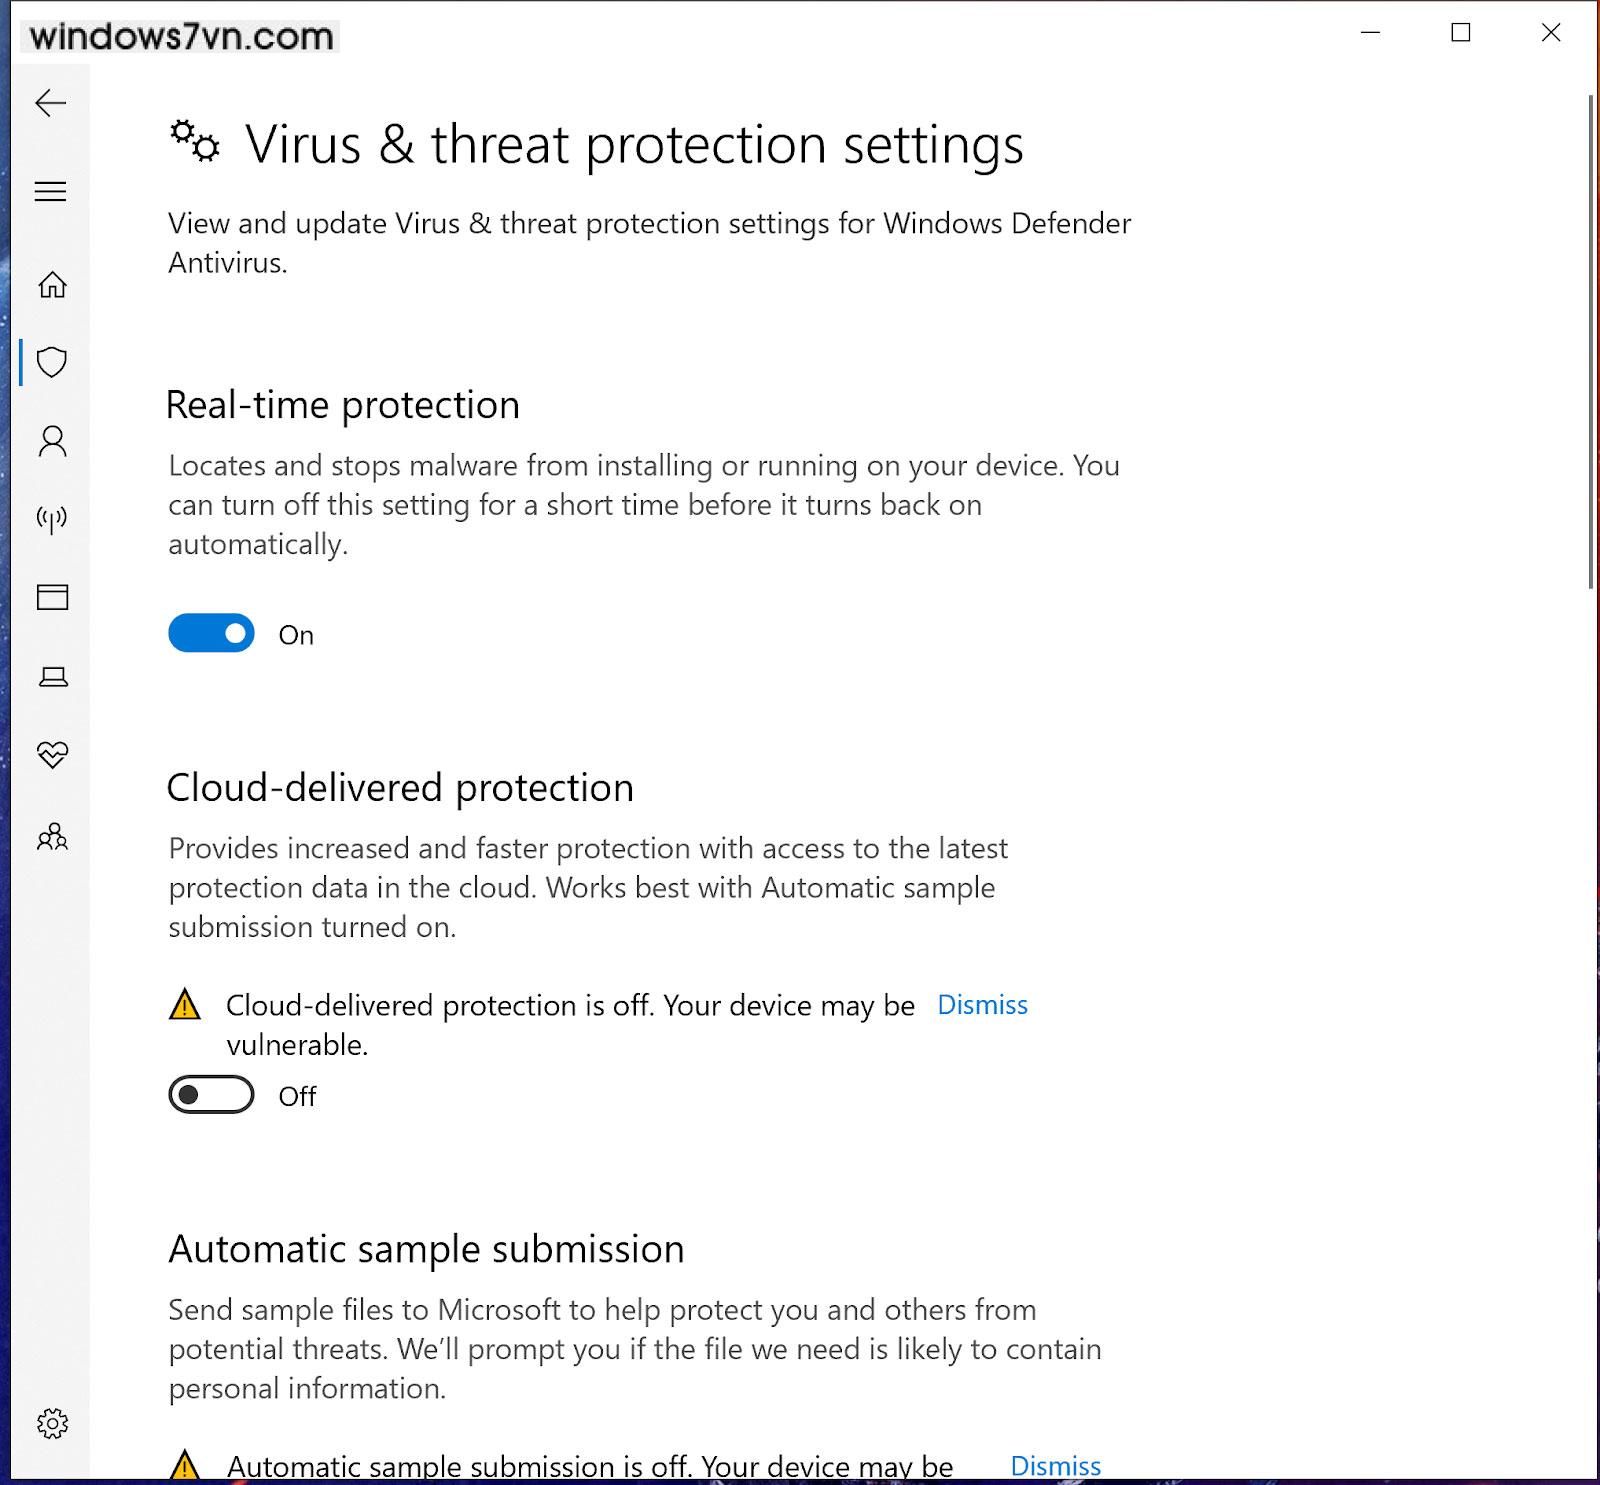
Task: Open Virus & threat protection shield icon
Action: click(52, 362)
